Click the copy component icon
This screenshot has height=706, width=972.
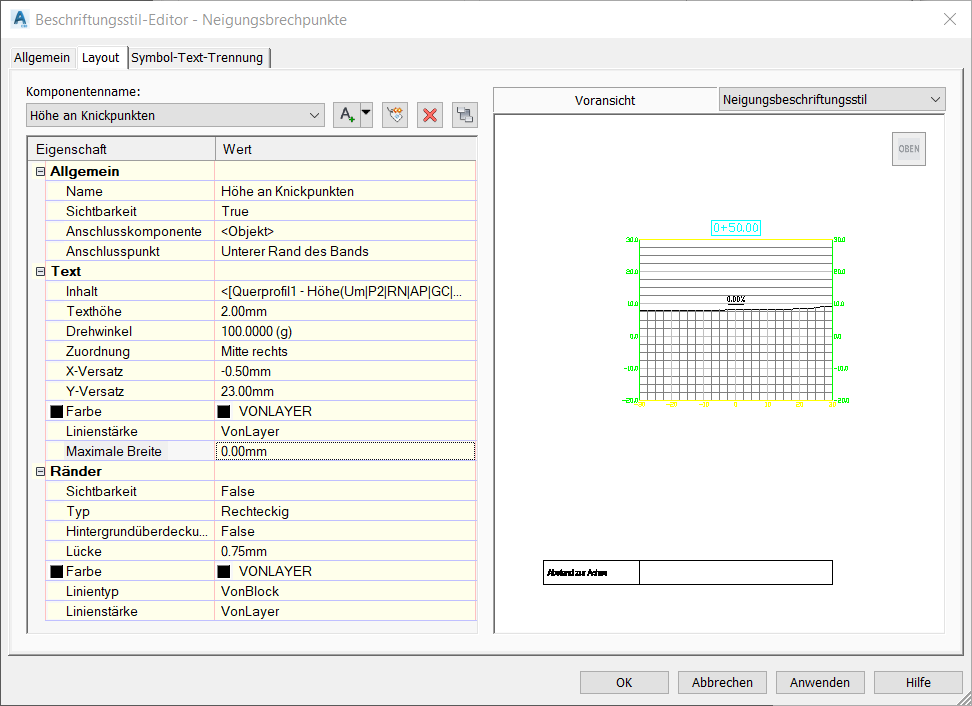coord(397,115)
